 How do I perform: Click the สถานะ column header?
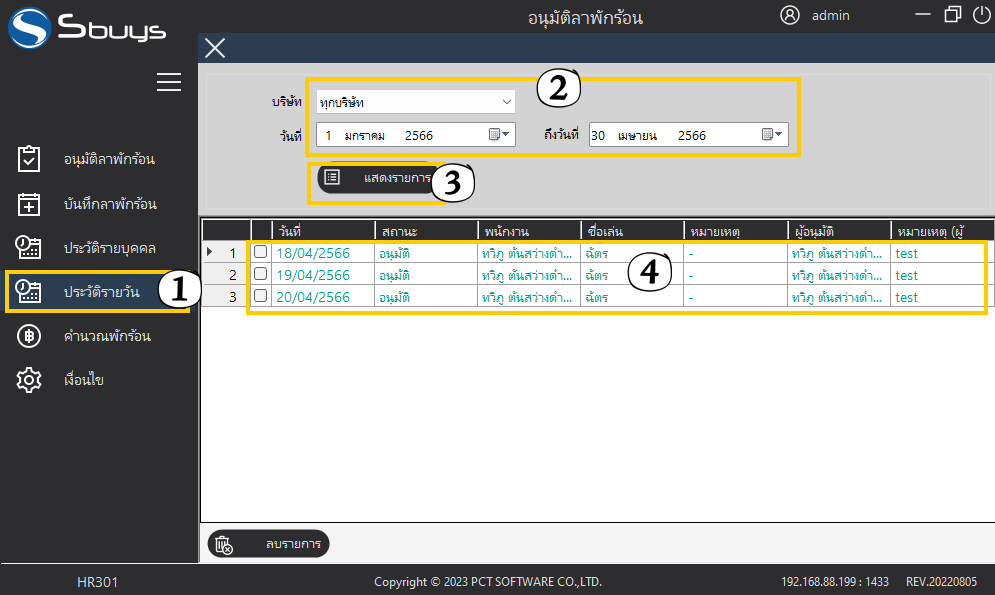(x=423, y=231)
